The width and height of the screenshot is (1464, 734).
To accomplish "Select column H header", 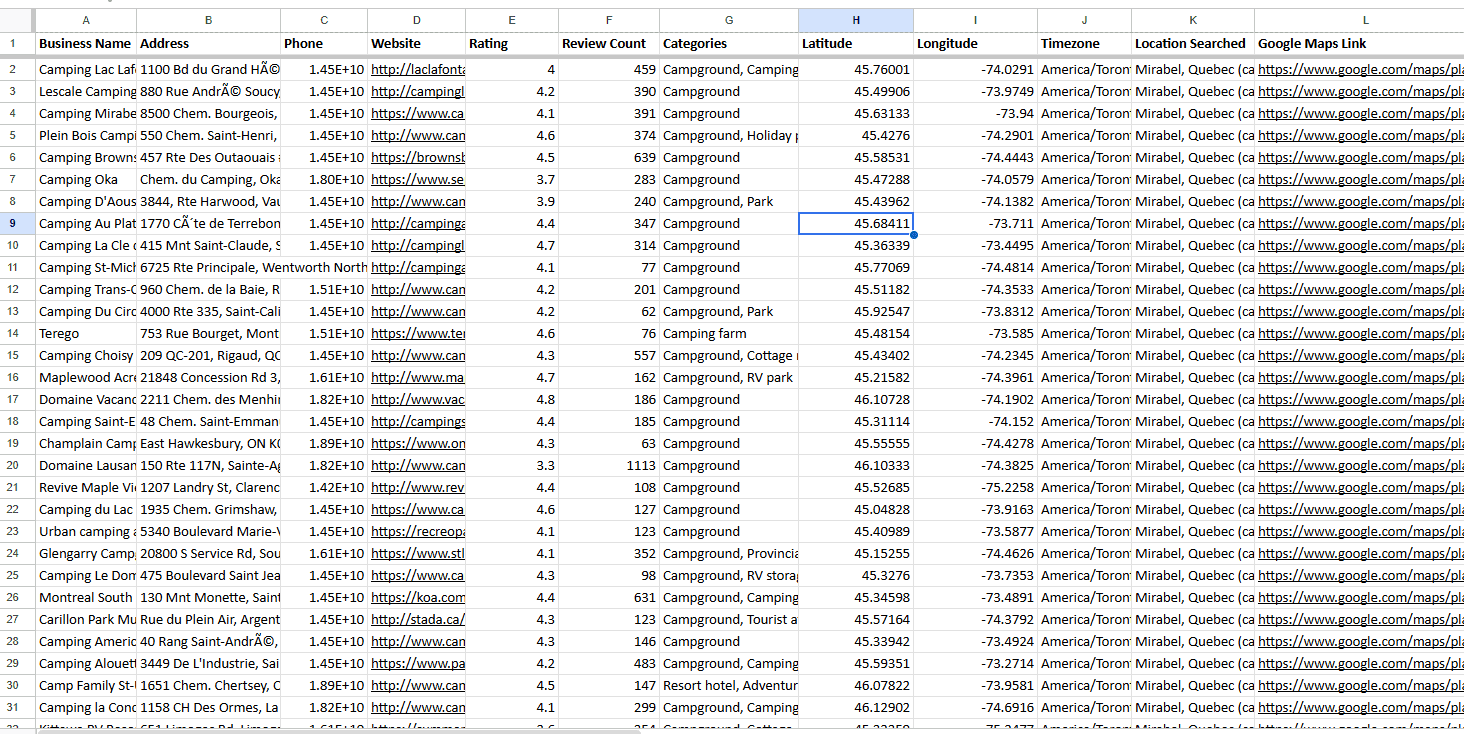I will (x=856, y=20).
